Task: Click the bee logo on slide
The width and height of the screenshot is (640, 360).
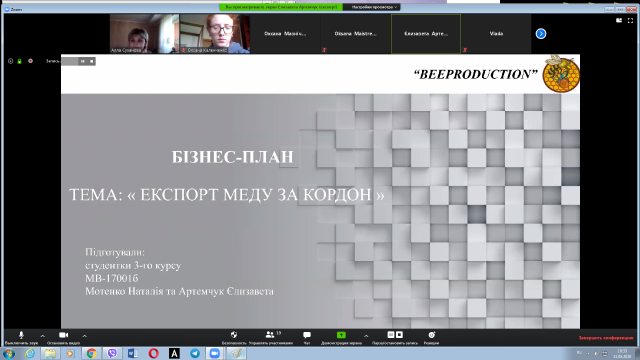Action: (x=561, y=73)
